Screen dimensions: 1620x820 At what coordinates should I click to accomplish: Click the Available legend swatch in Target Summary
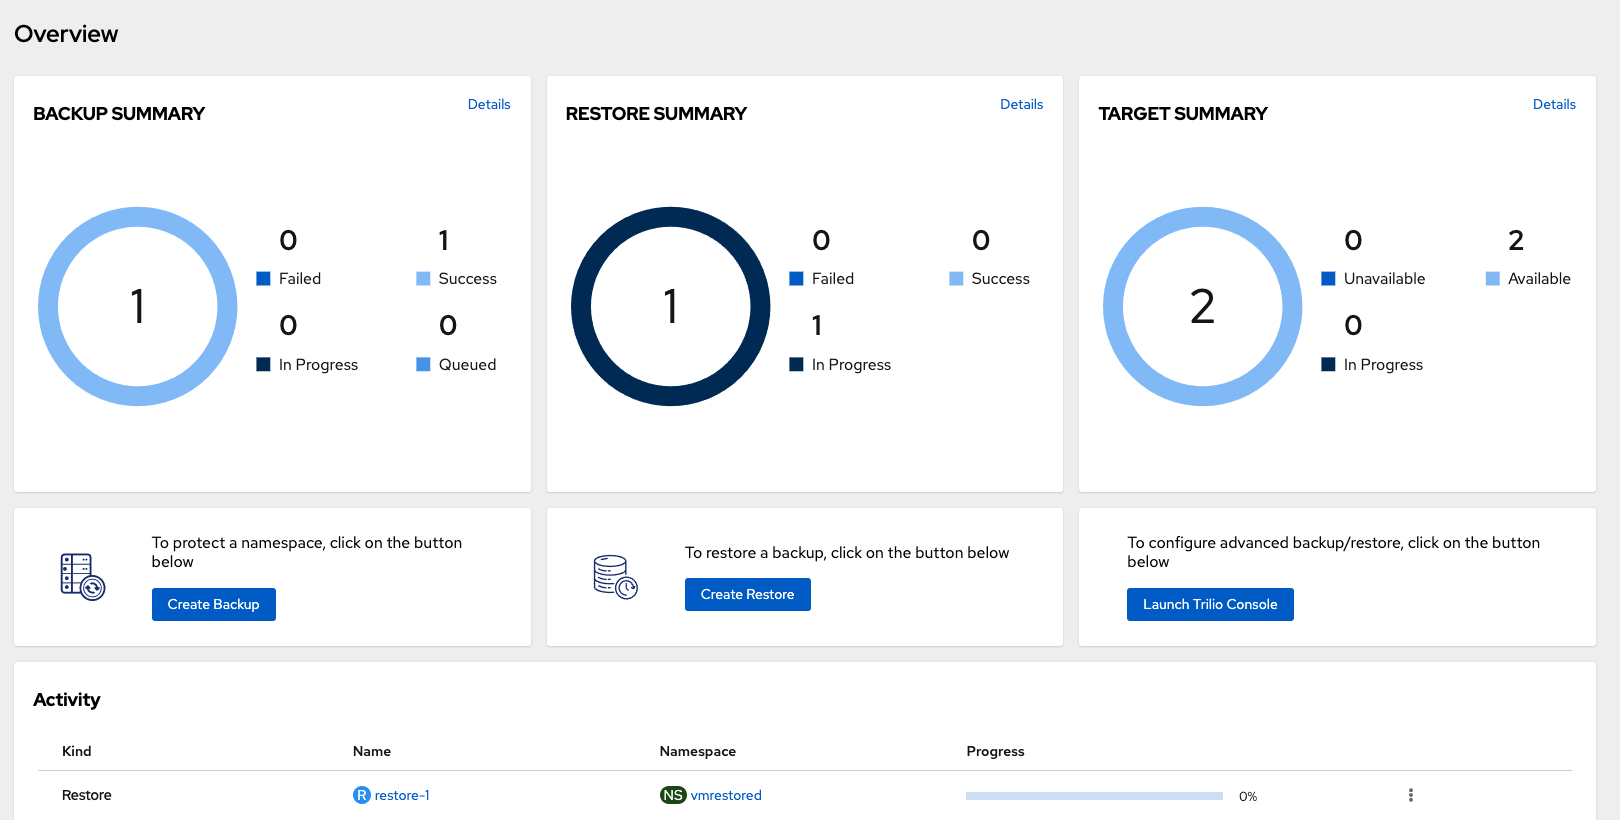tap(1492, 279)
